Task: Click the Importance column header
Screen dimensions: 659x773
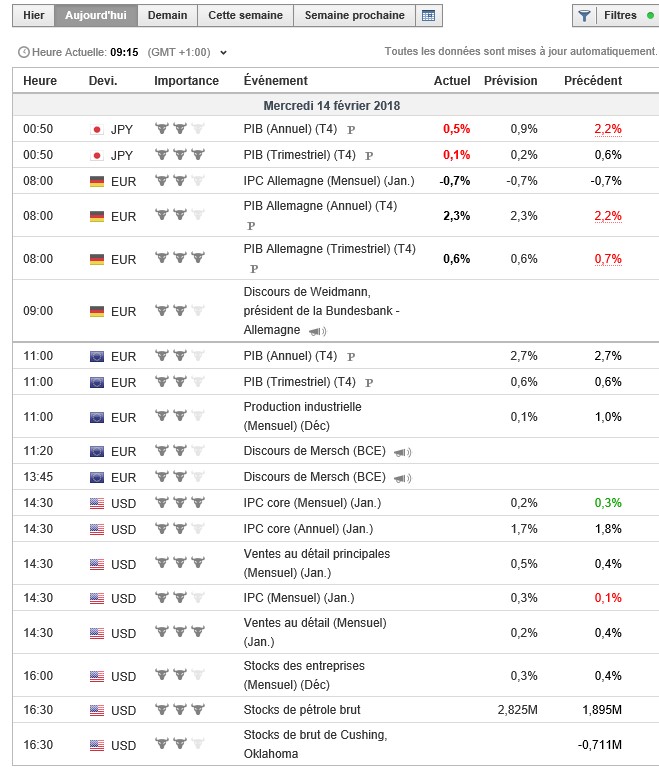Action: pyautogui.click(x=186, y=81)
